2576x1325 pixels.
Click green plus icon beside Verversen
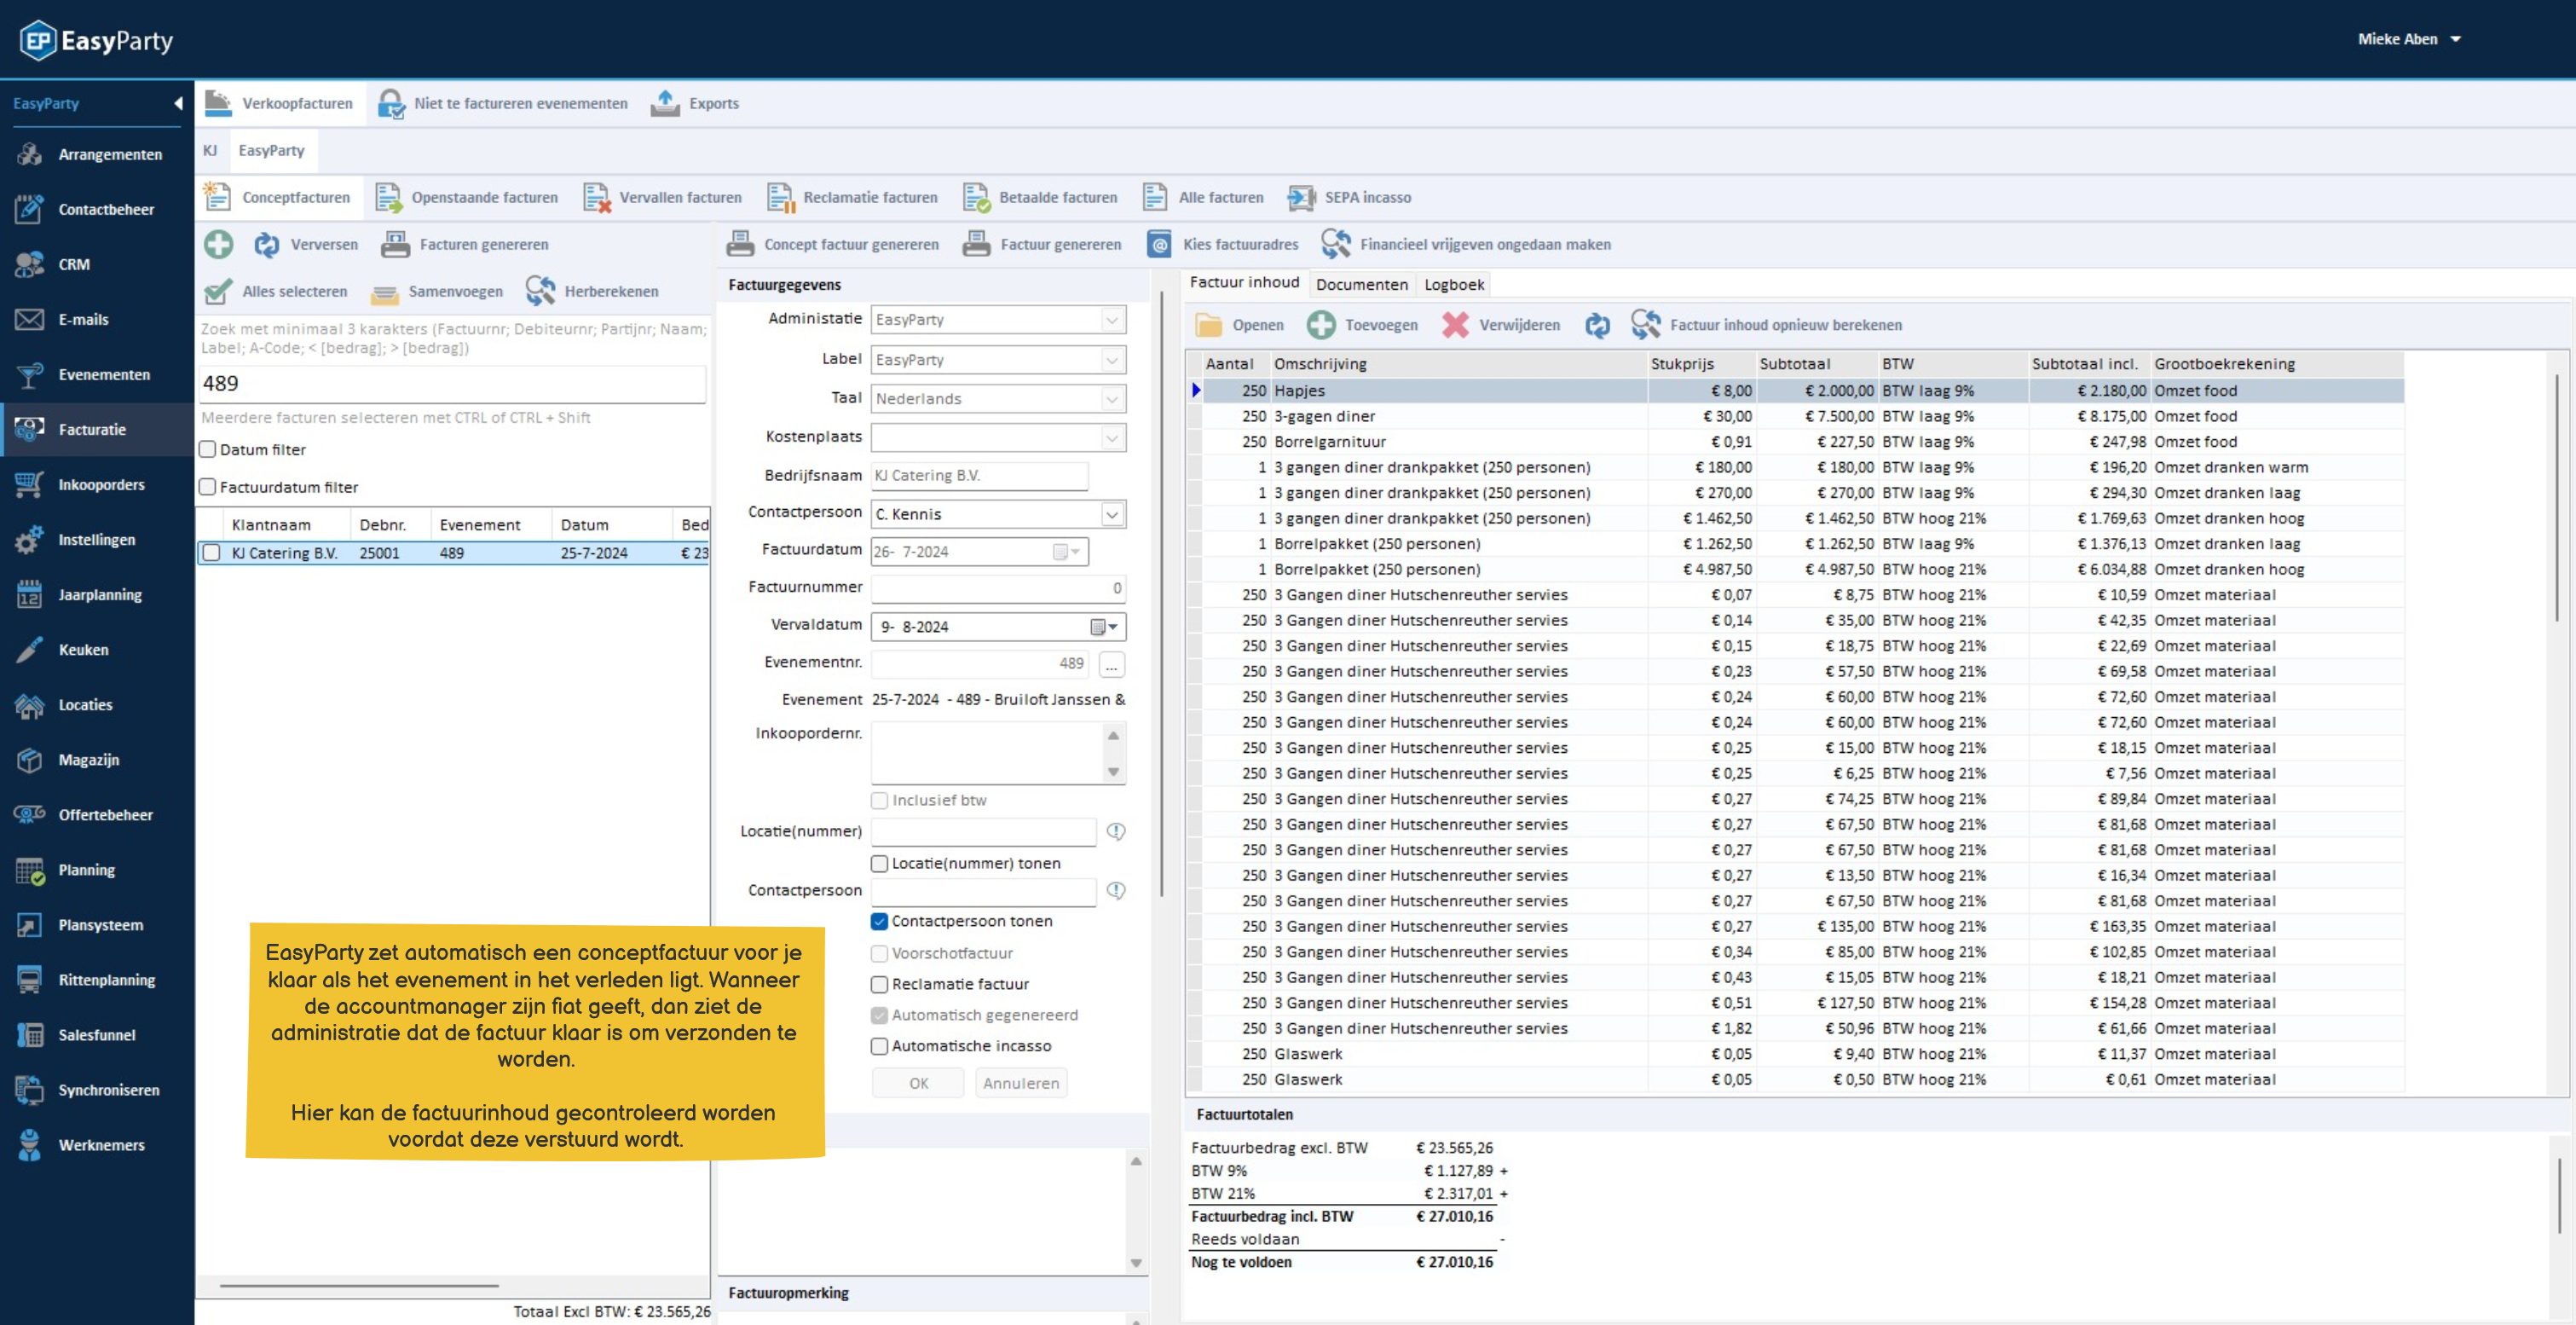[x=218, y=244]
